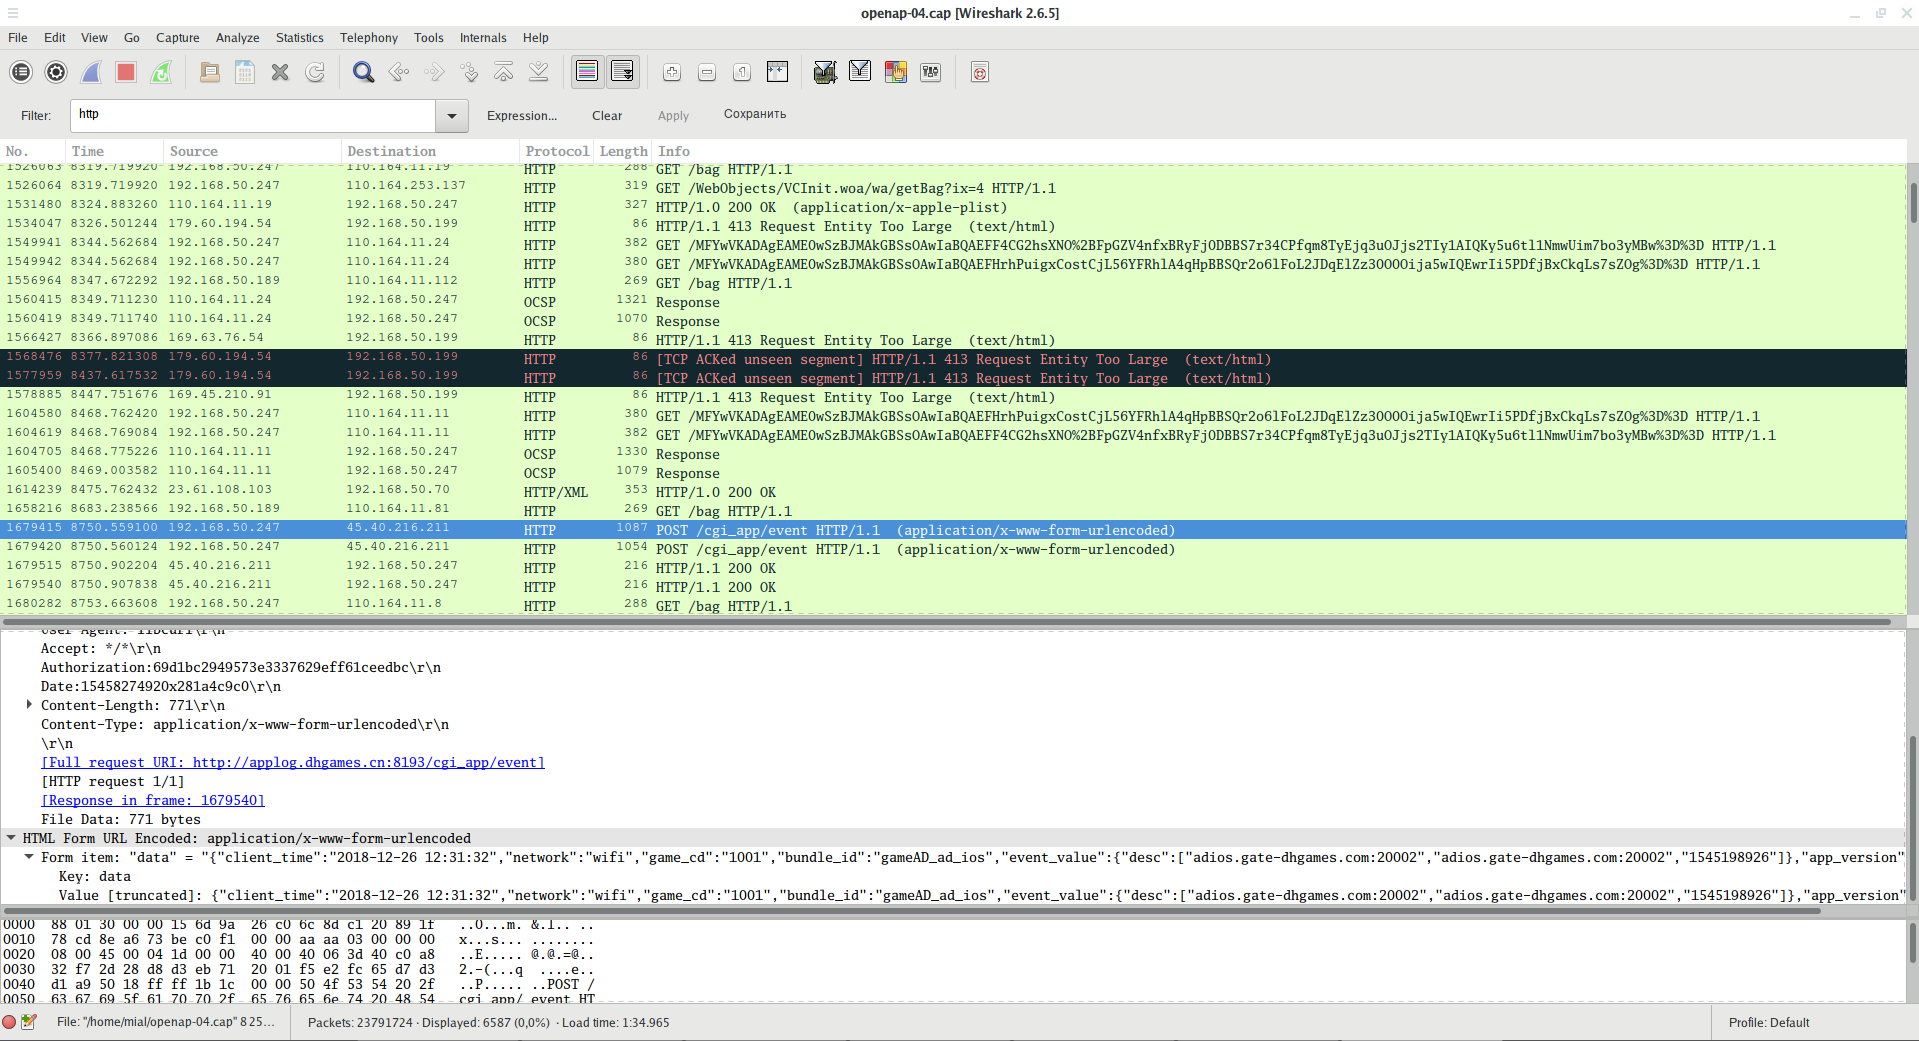The width and height of the screenshot is (1919, 1041).
Task: Follow the Response in frame 1679540 link
Action: [x=153, y=800]
